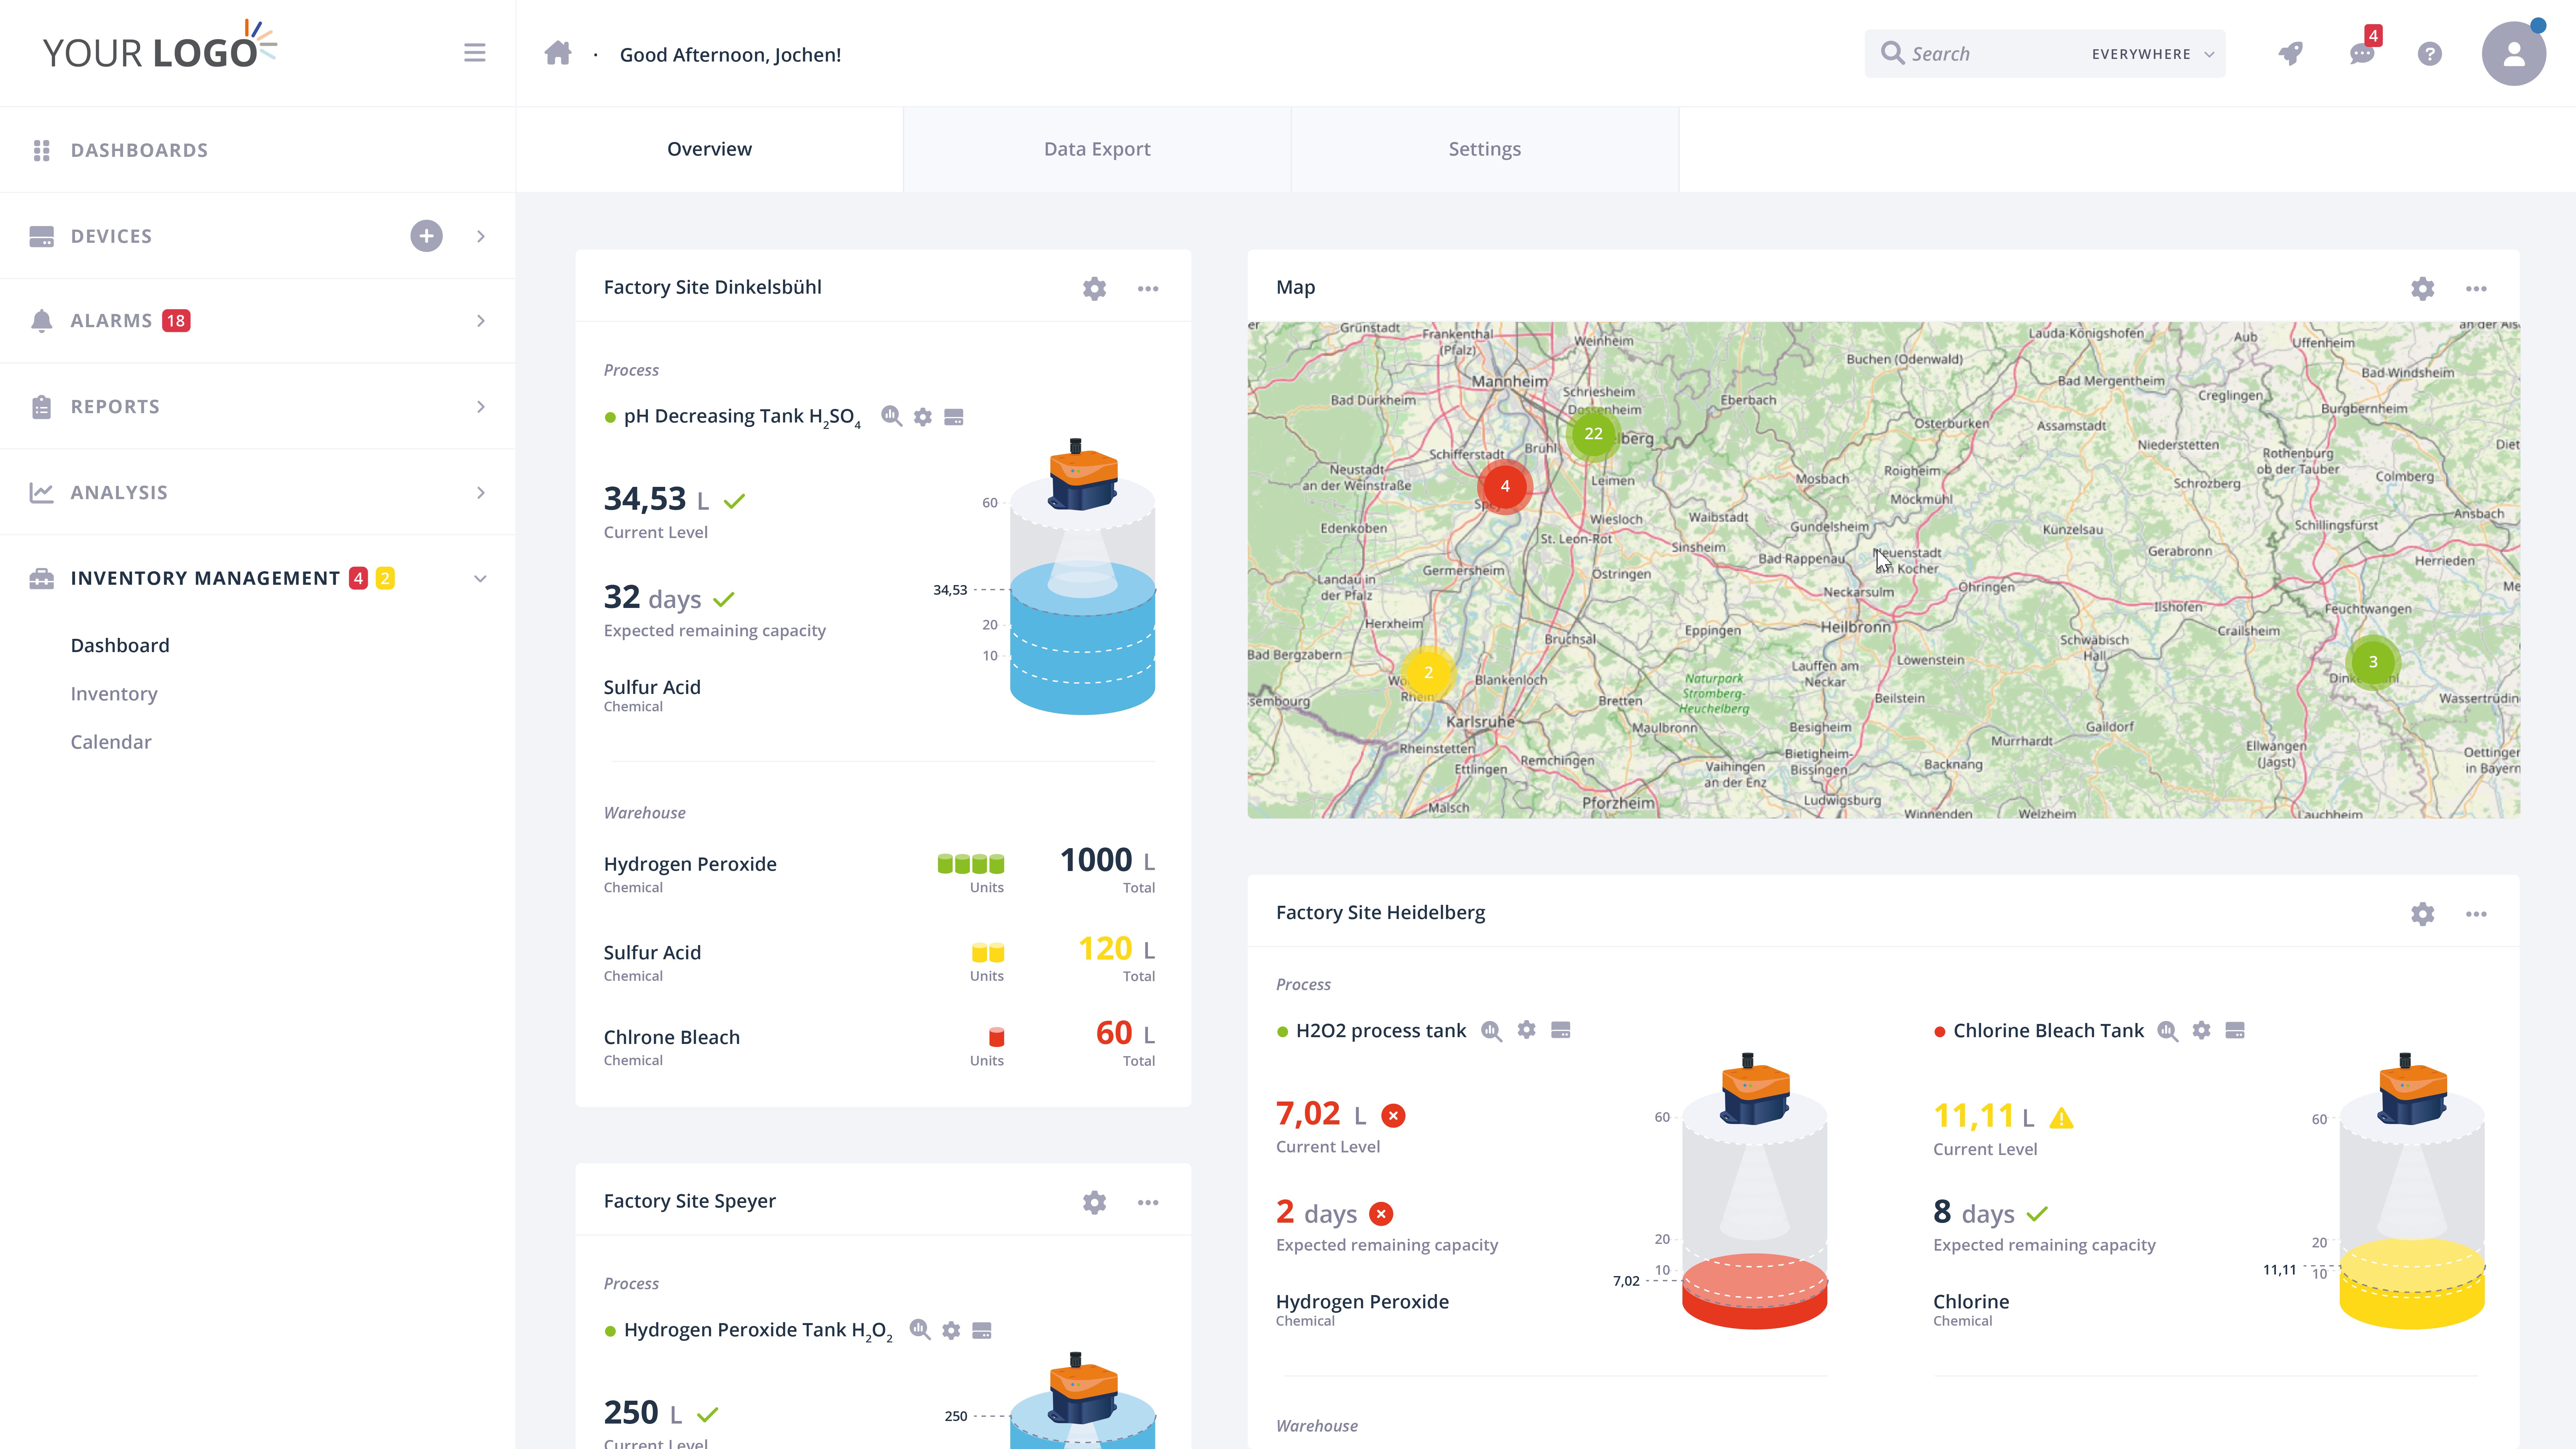Open the Everywhere search scope dropdown
Screen dimensions: 2576x1449
2152,54
